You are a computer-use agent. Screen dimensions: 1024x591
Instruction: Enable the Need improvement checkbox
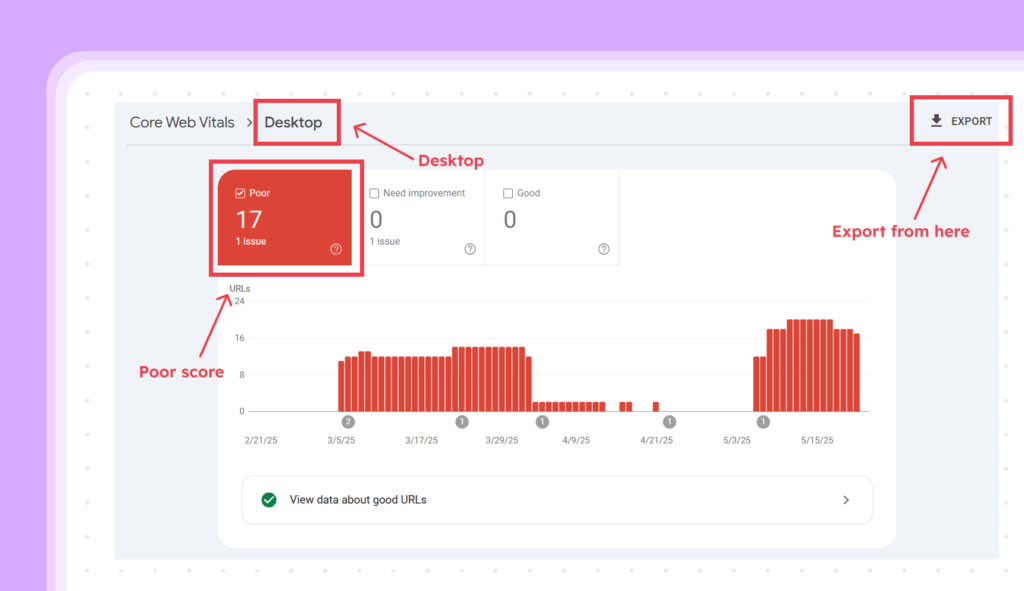374,192
